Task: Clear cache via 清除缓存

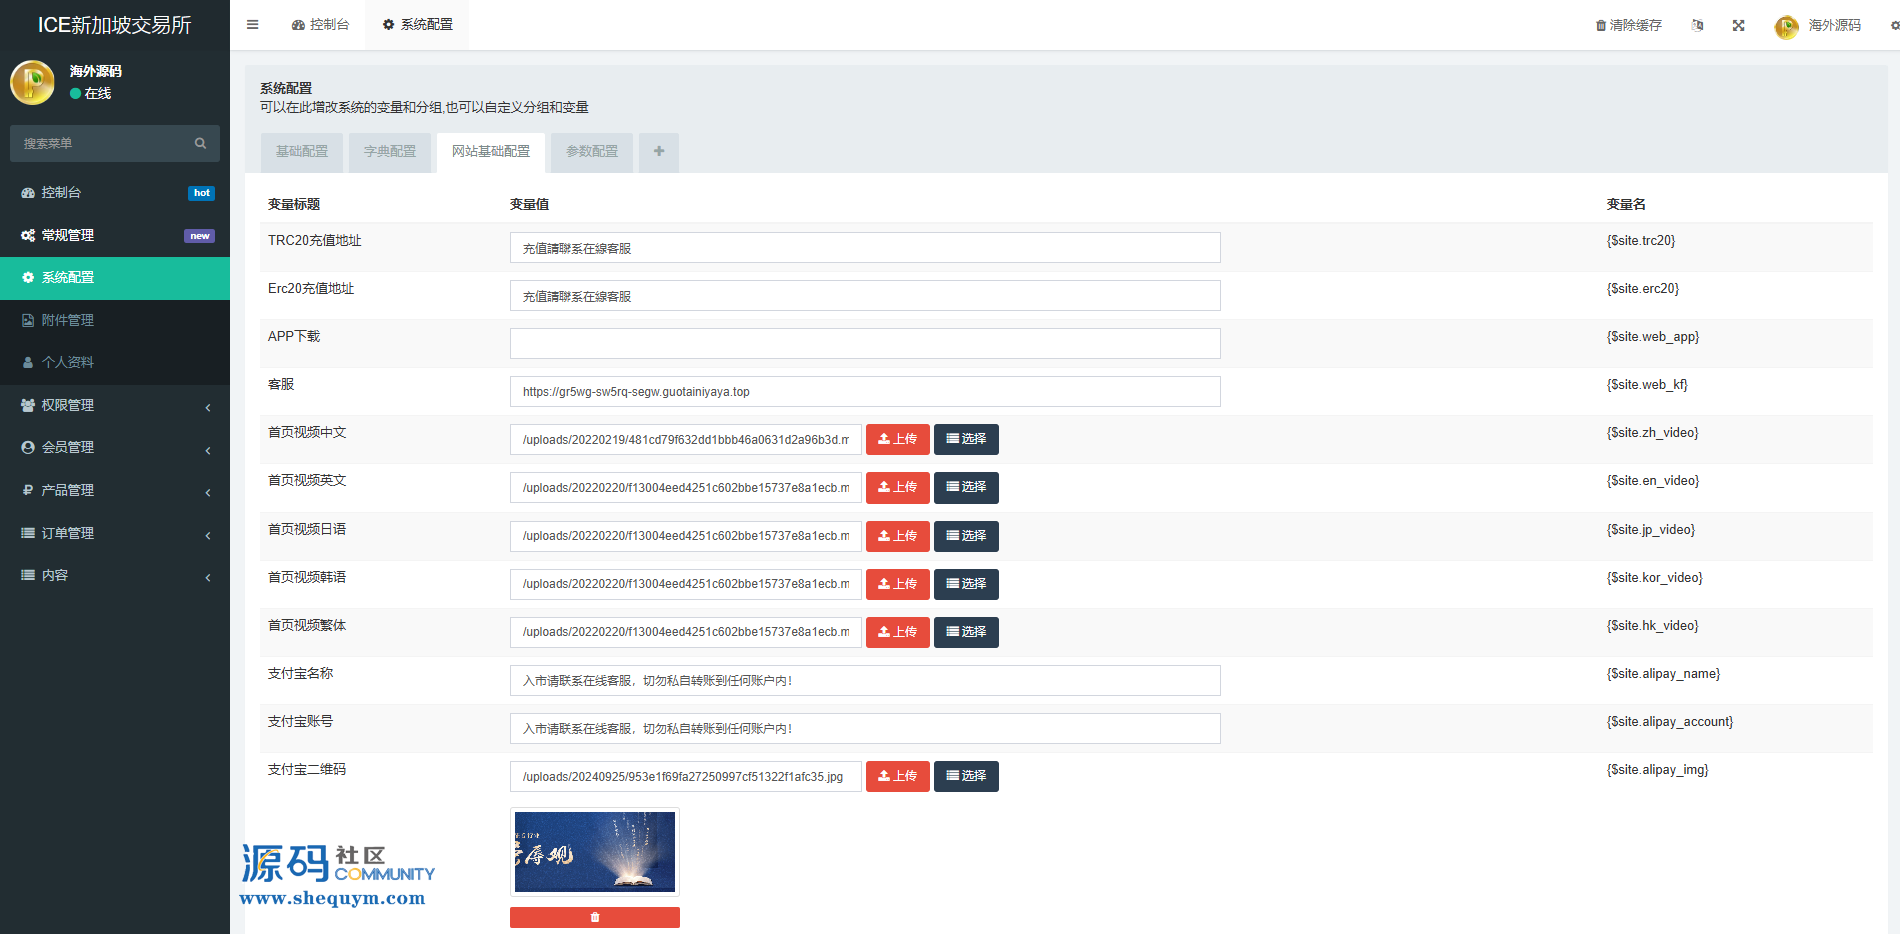Action: [x=1628, y=25]
